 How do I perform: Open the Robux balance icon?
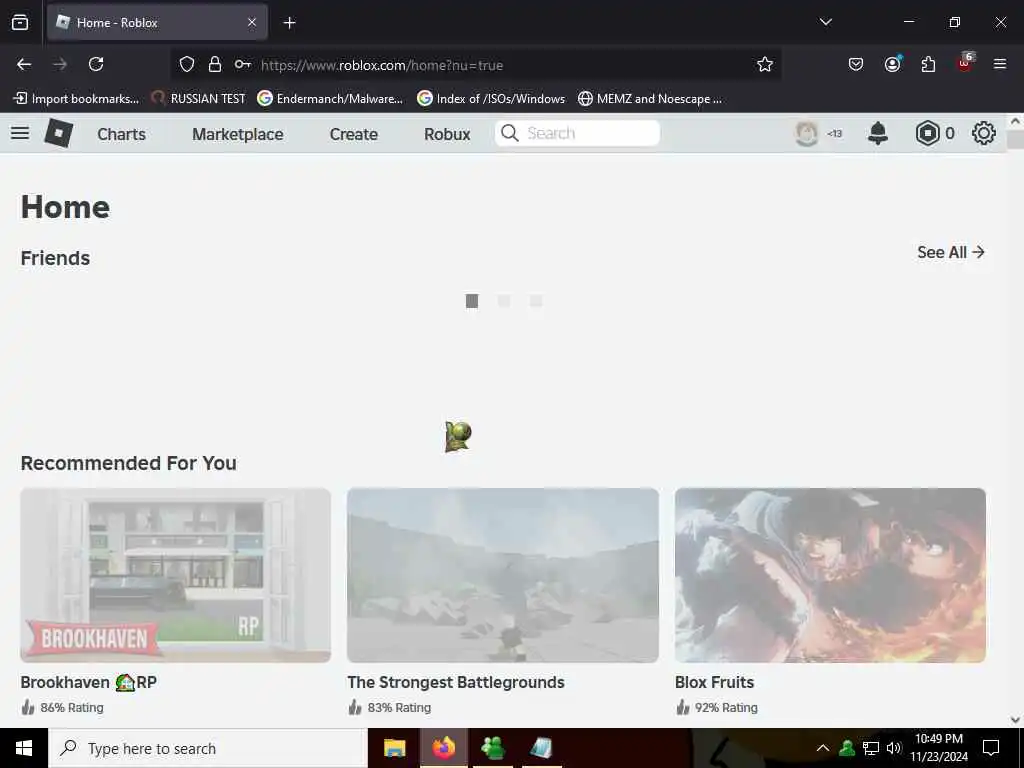pyautogui.click(x=927, y=133)
